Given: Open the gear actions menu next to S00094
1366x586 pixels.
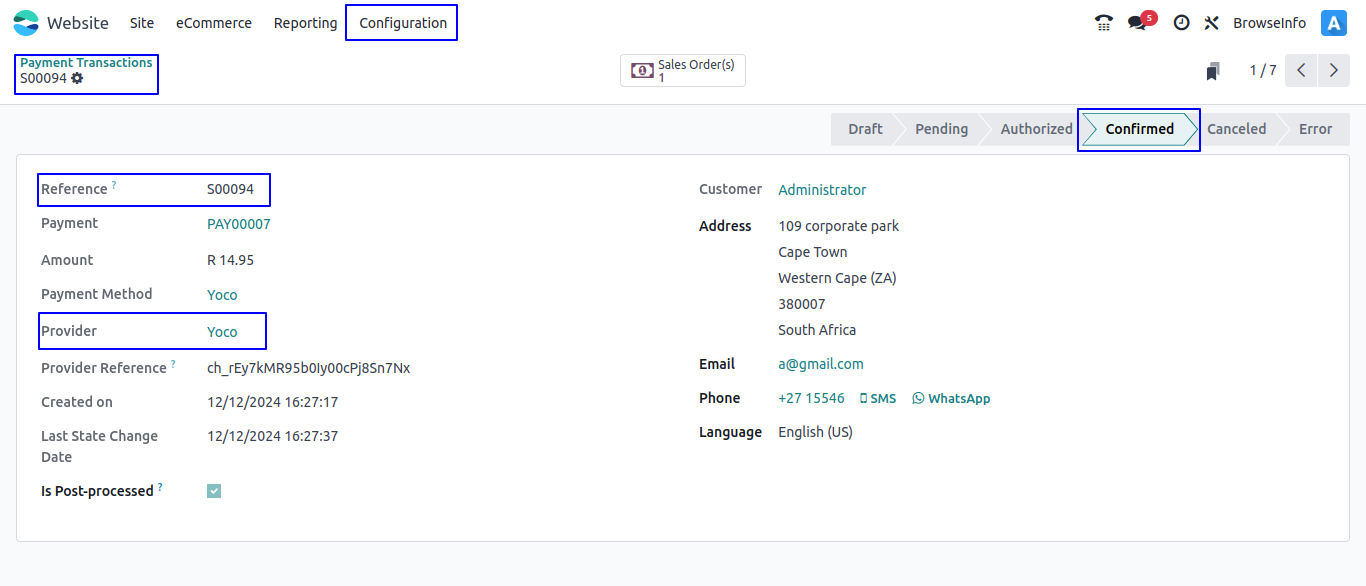Looking at the screenshot, I should (x=77, y=78).
